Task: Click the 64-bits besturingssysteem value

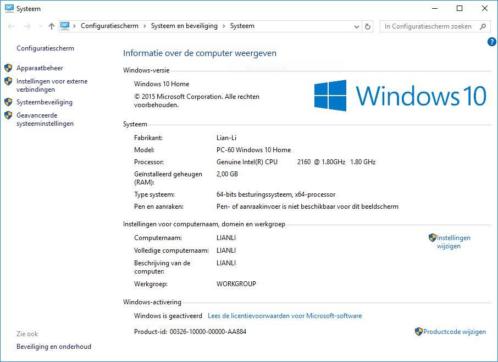Action: [x=276, y=194]
